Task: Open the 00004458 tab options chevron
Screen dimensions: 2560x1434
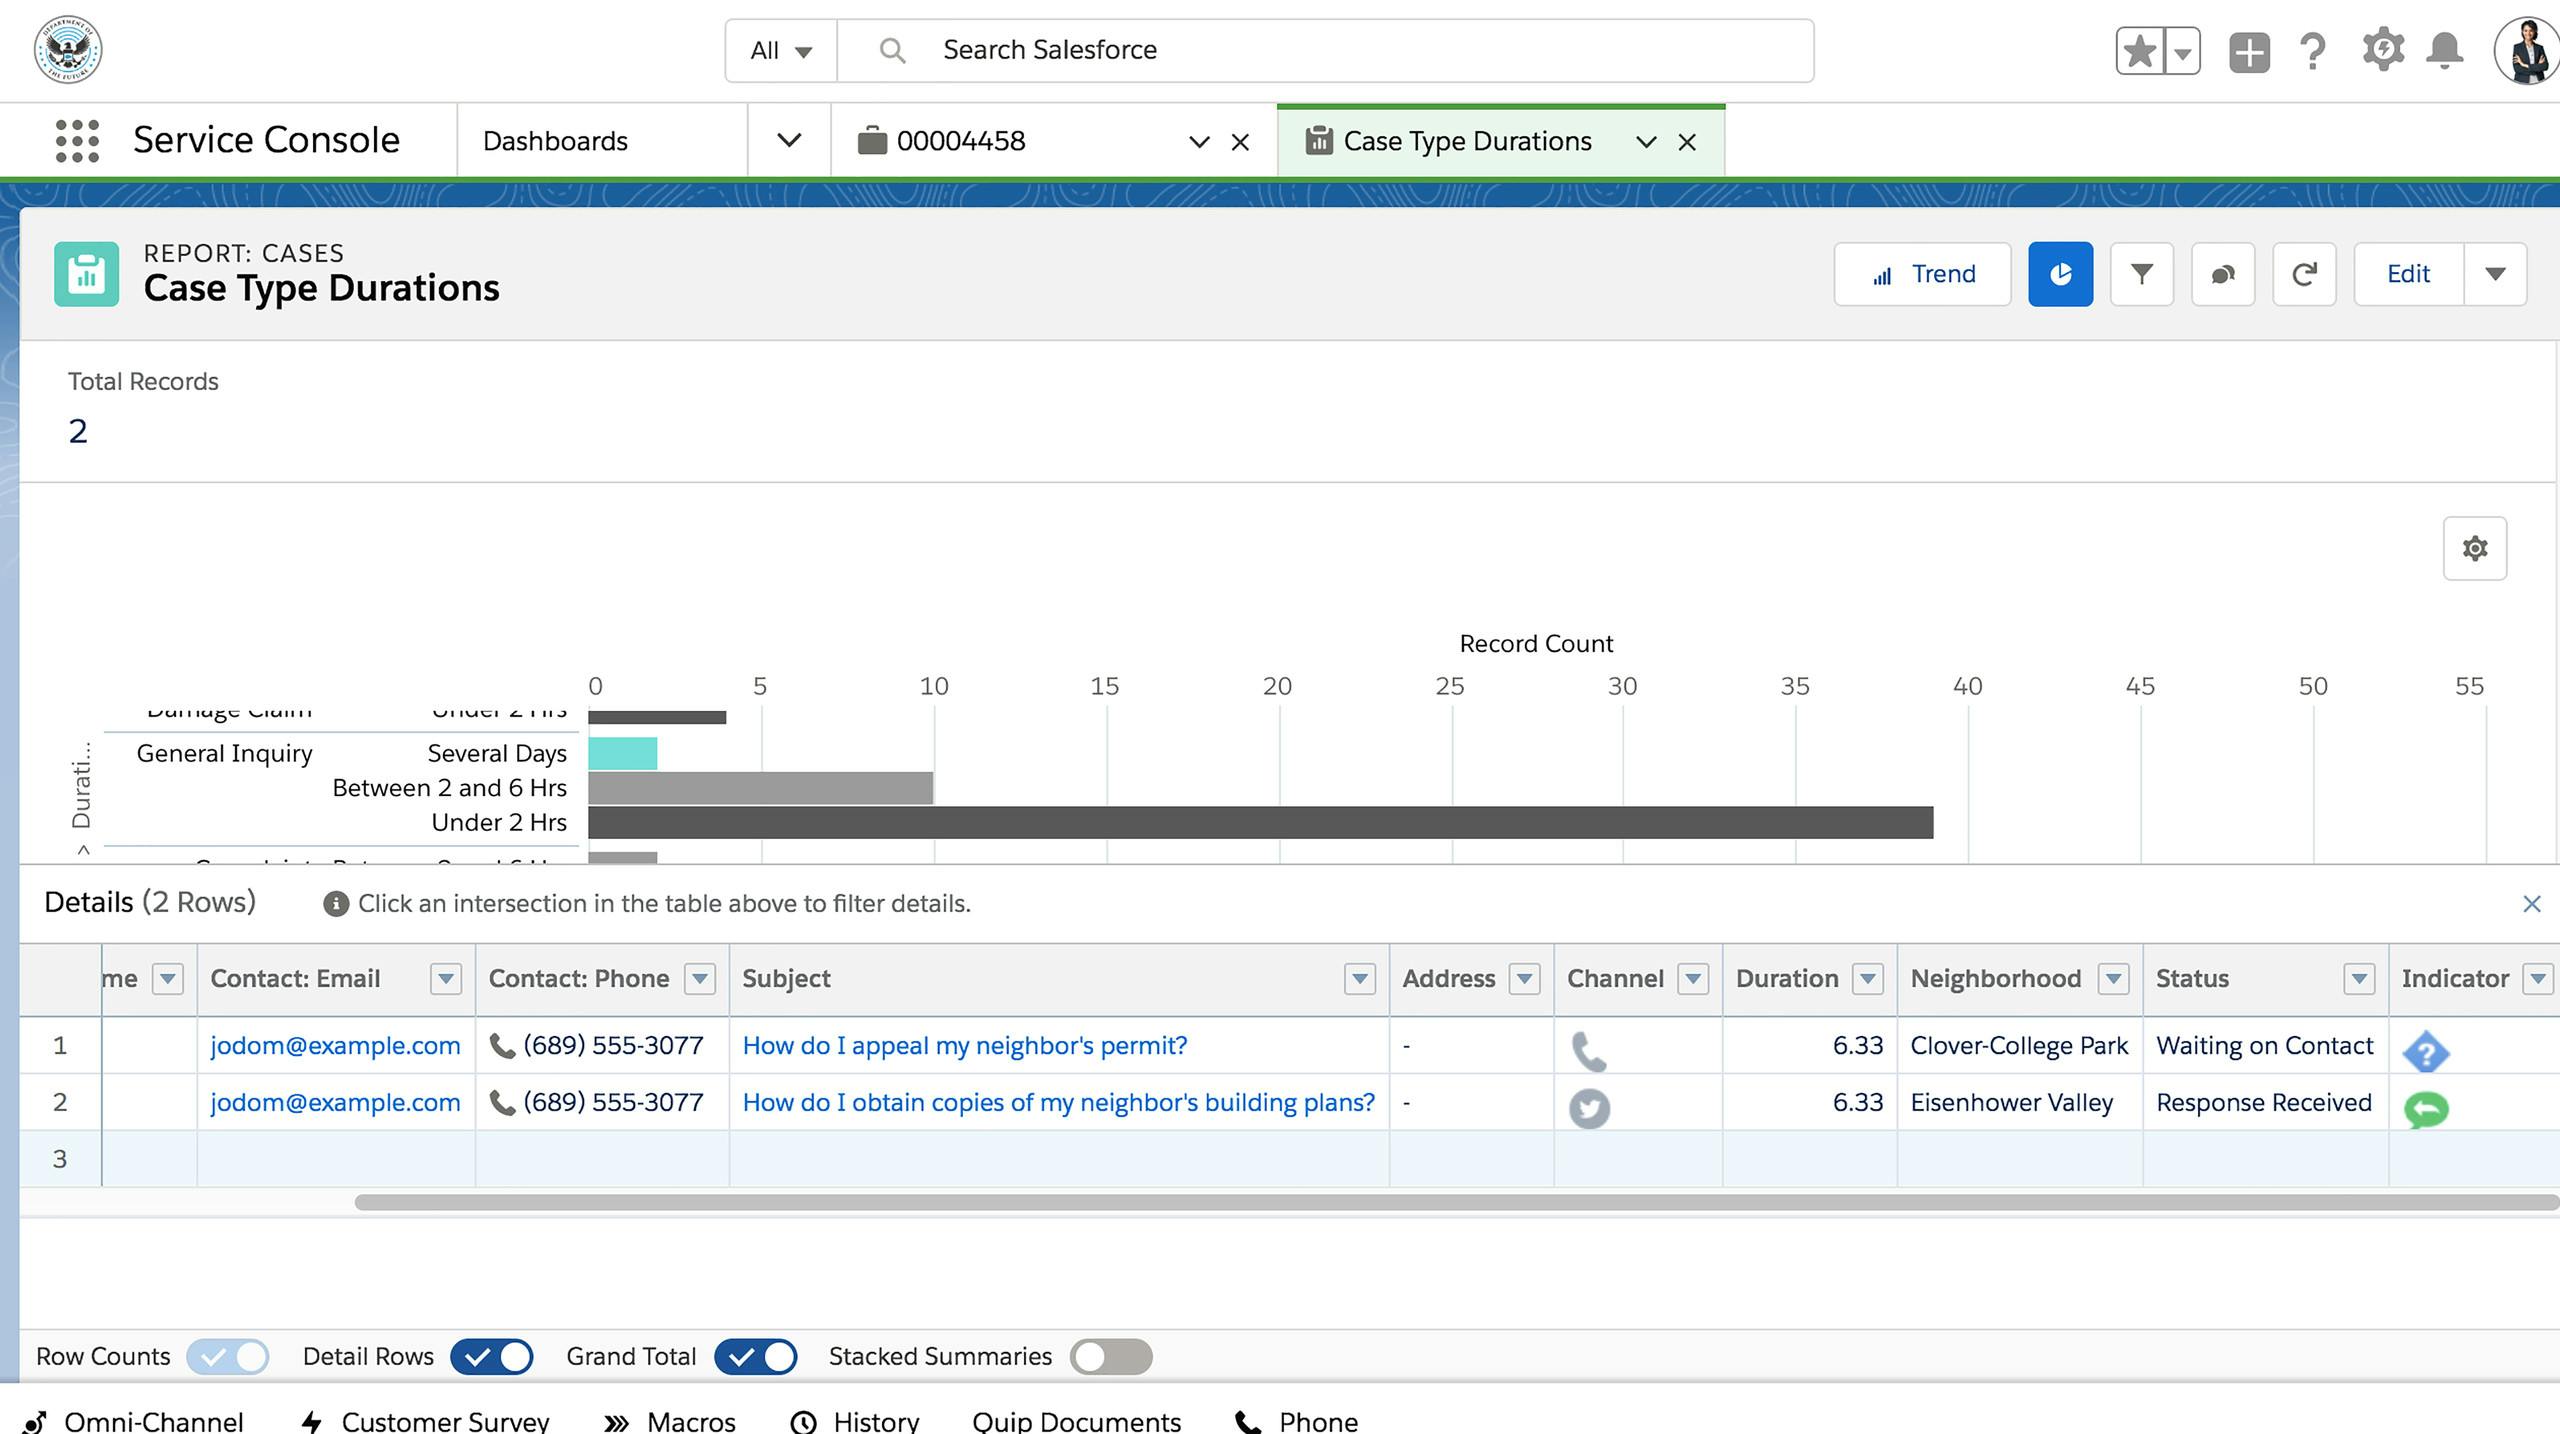Action: 1198,142
